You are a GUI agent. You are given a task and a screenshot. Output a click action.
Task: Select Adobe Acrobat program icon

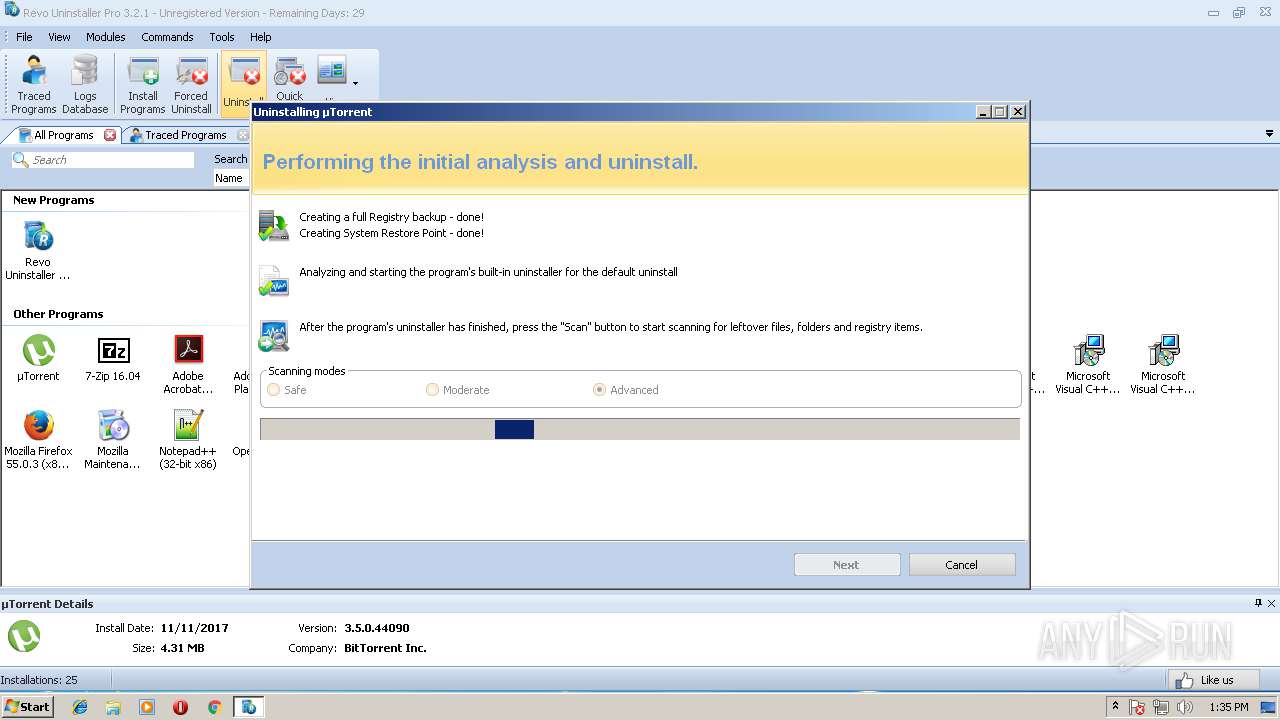click(x=188, y=365)
